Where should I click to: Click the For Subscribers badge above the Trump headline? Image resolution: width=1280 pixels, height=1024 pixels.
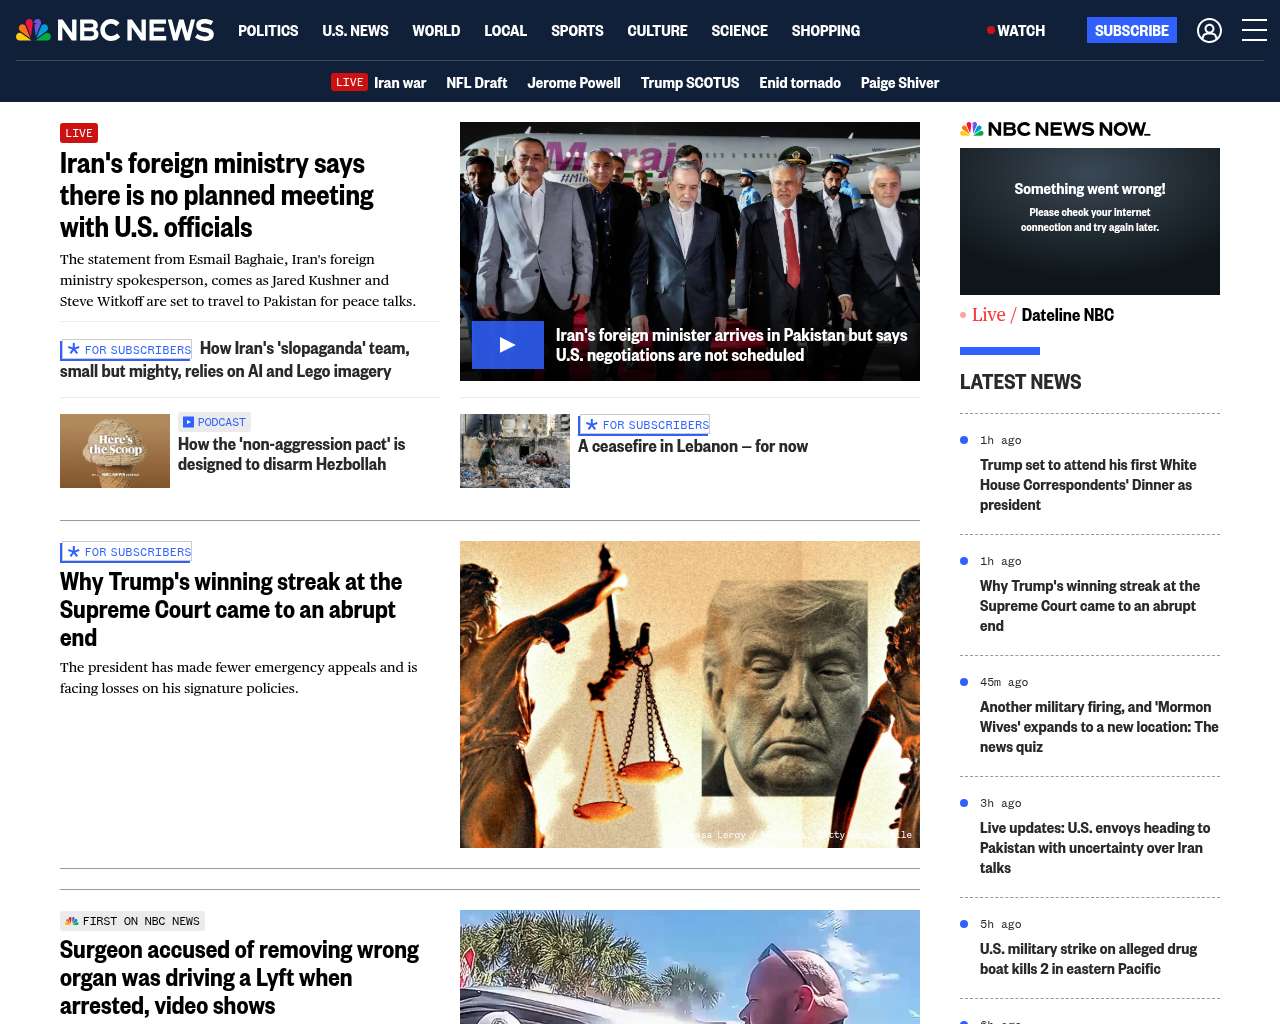point(126,552)
